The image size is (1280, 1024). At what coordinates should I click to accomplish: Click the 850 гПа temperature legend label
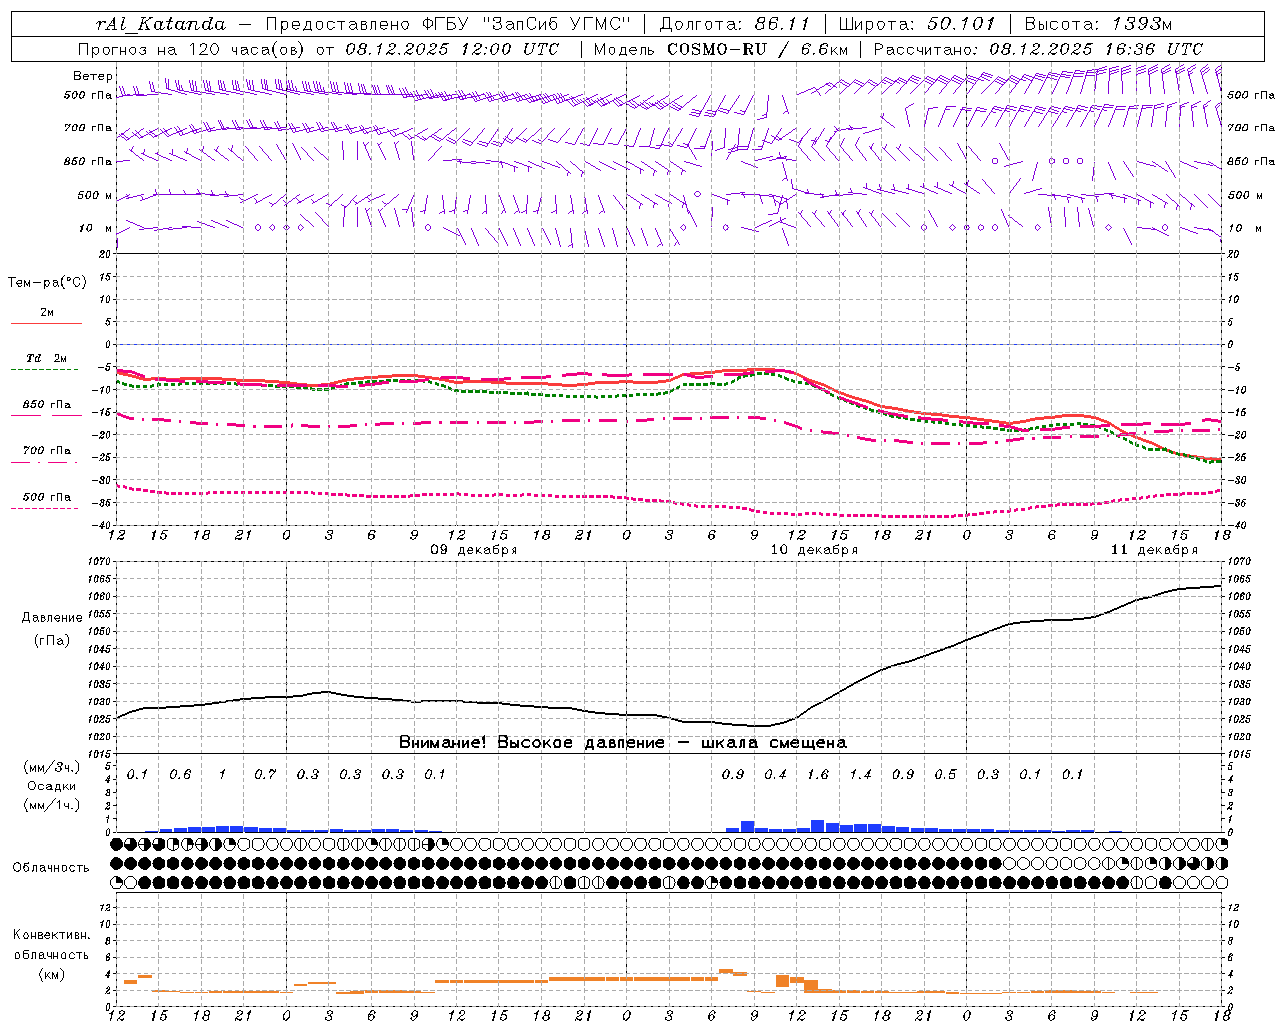click(x=47, y=405)
